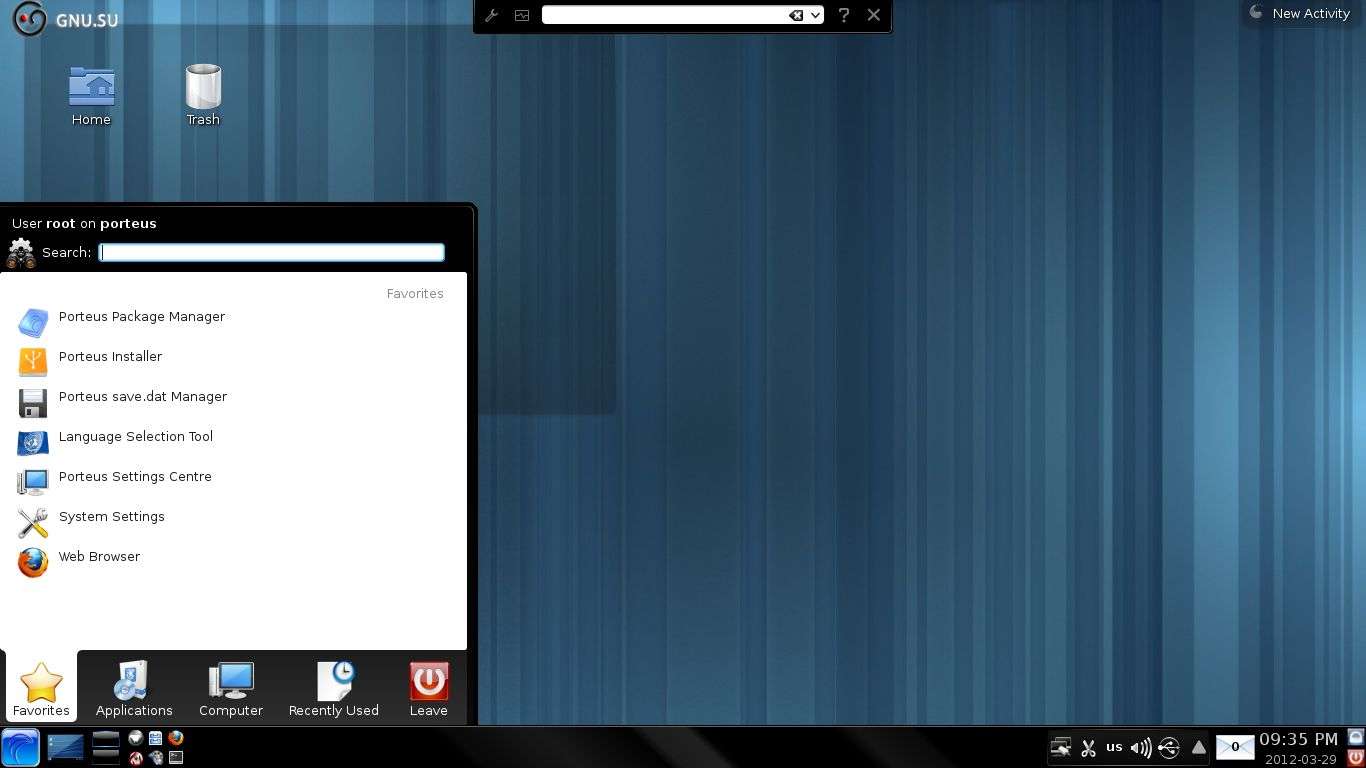Close the KRunner bar
Image resolution: width=1366 pixels, height=768 pixels.
coord(874,15)
